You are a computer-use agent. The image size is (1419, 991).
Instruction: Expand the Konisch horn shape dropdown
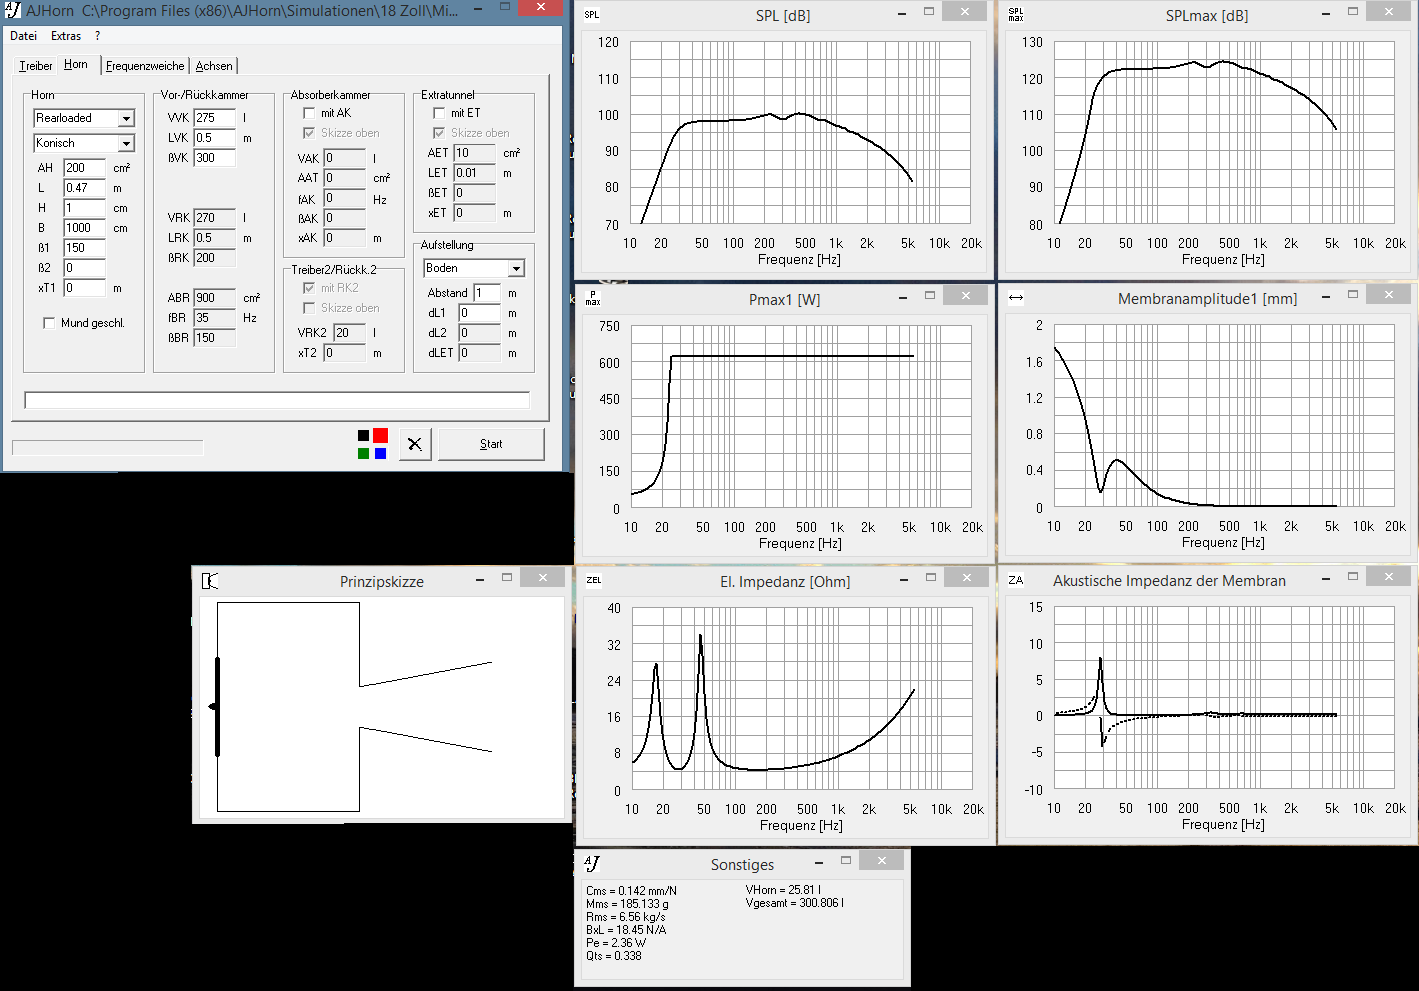[x=126, y=144]
